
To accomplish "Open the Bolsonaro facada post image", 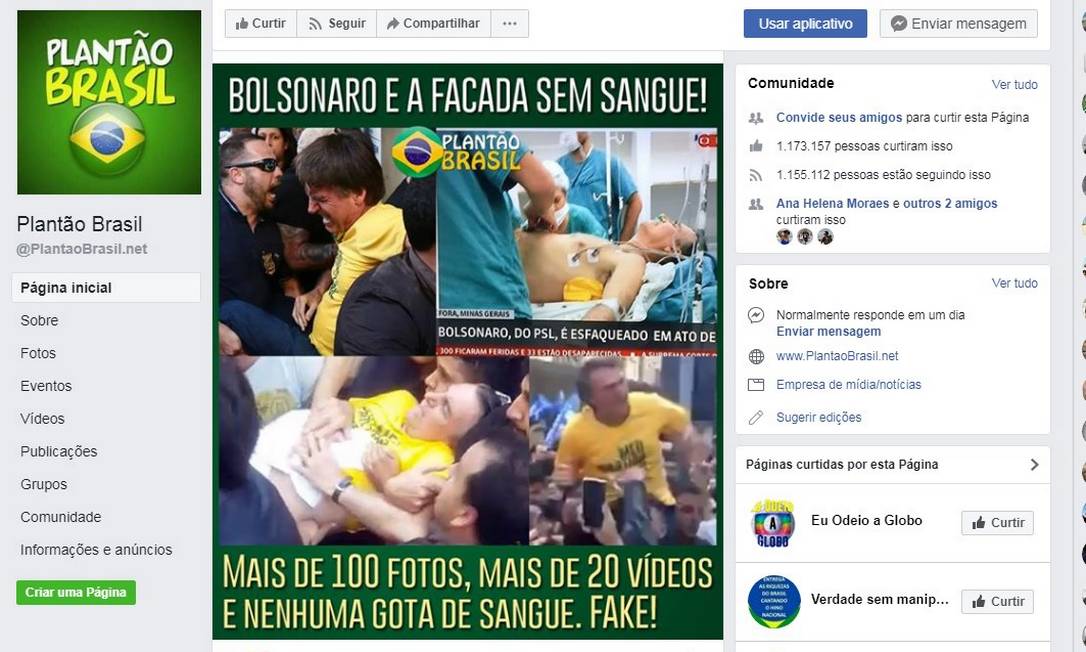I will (468, 351).
